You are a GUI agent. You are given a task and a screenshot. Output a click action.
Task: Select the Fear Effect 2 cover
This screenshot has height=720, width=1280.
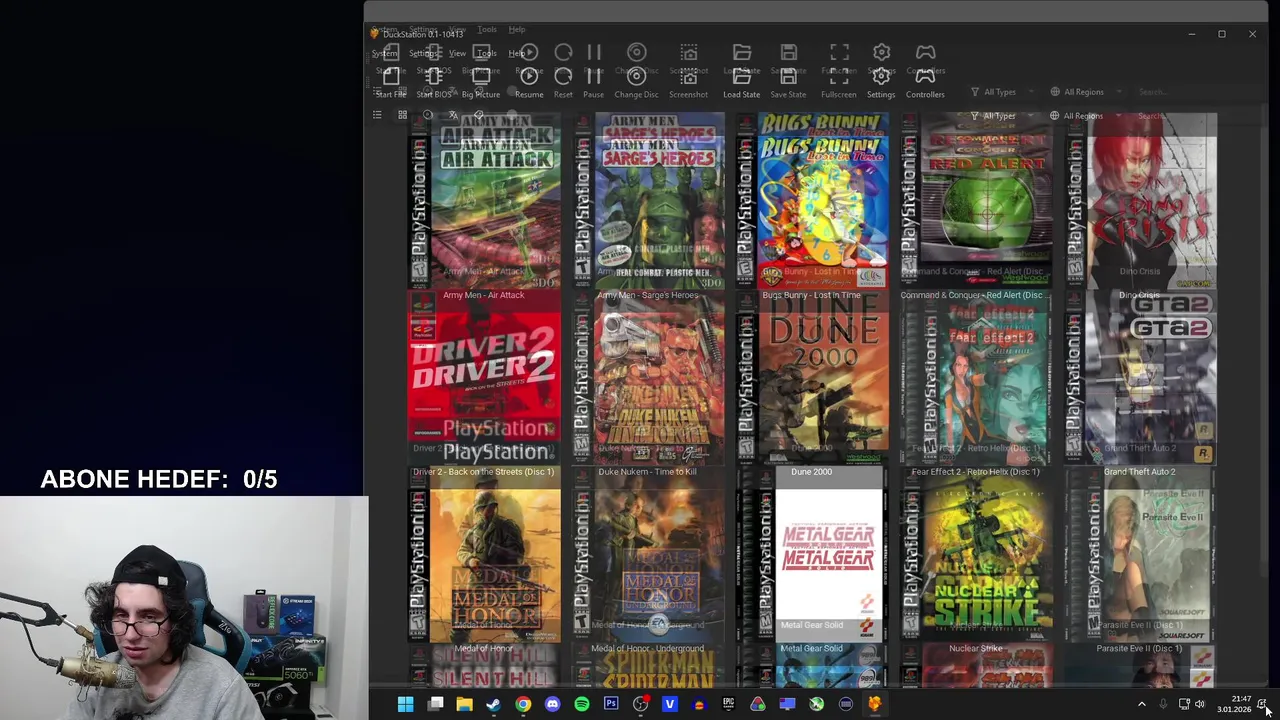pos(976,390)
